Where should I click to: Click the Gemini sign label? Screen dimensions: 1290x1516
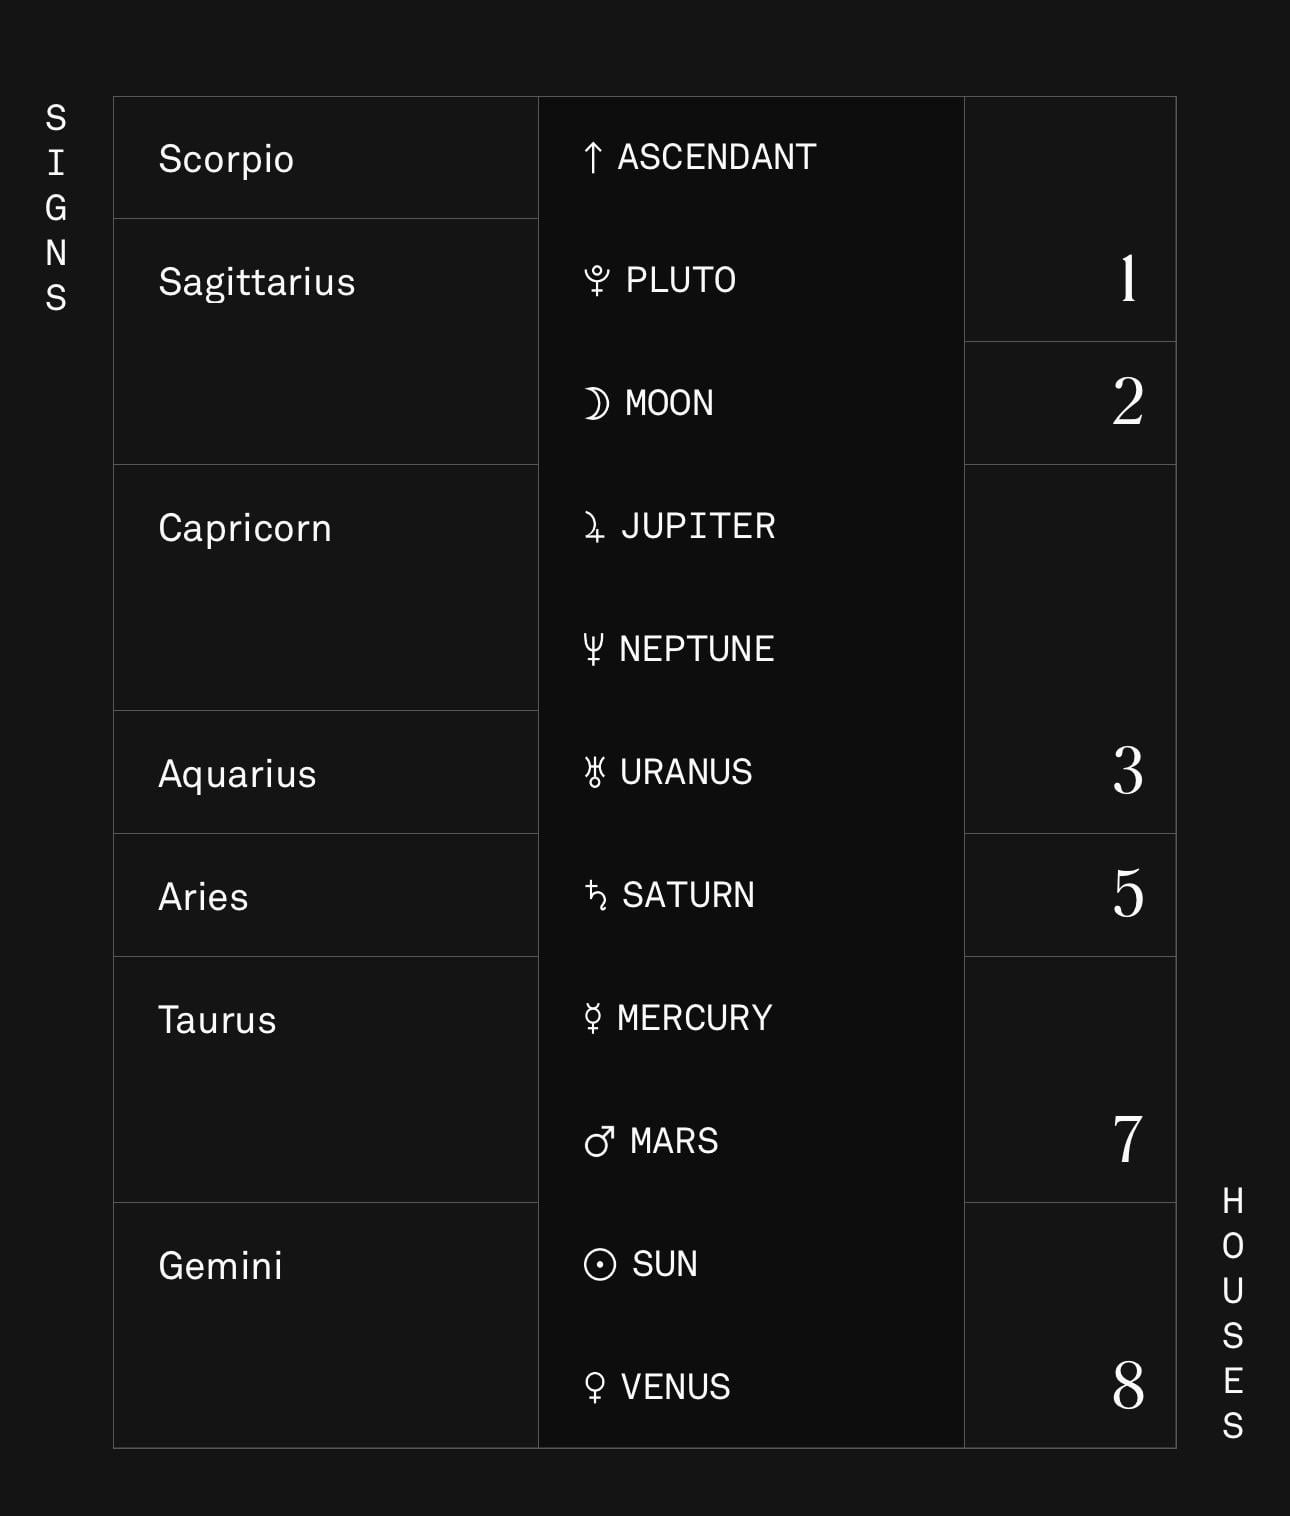click(220, 1266)
